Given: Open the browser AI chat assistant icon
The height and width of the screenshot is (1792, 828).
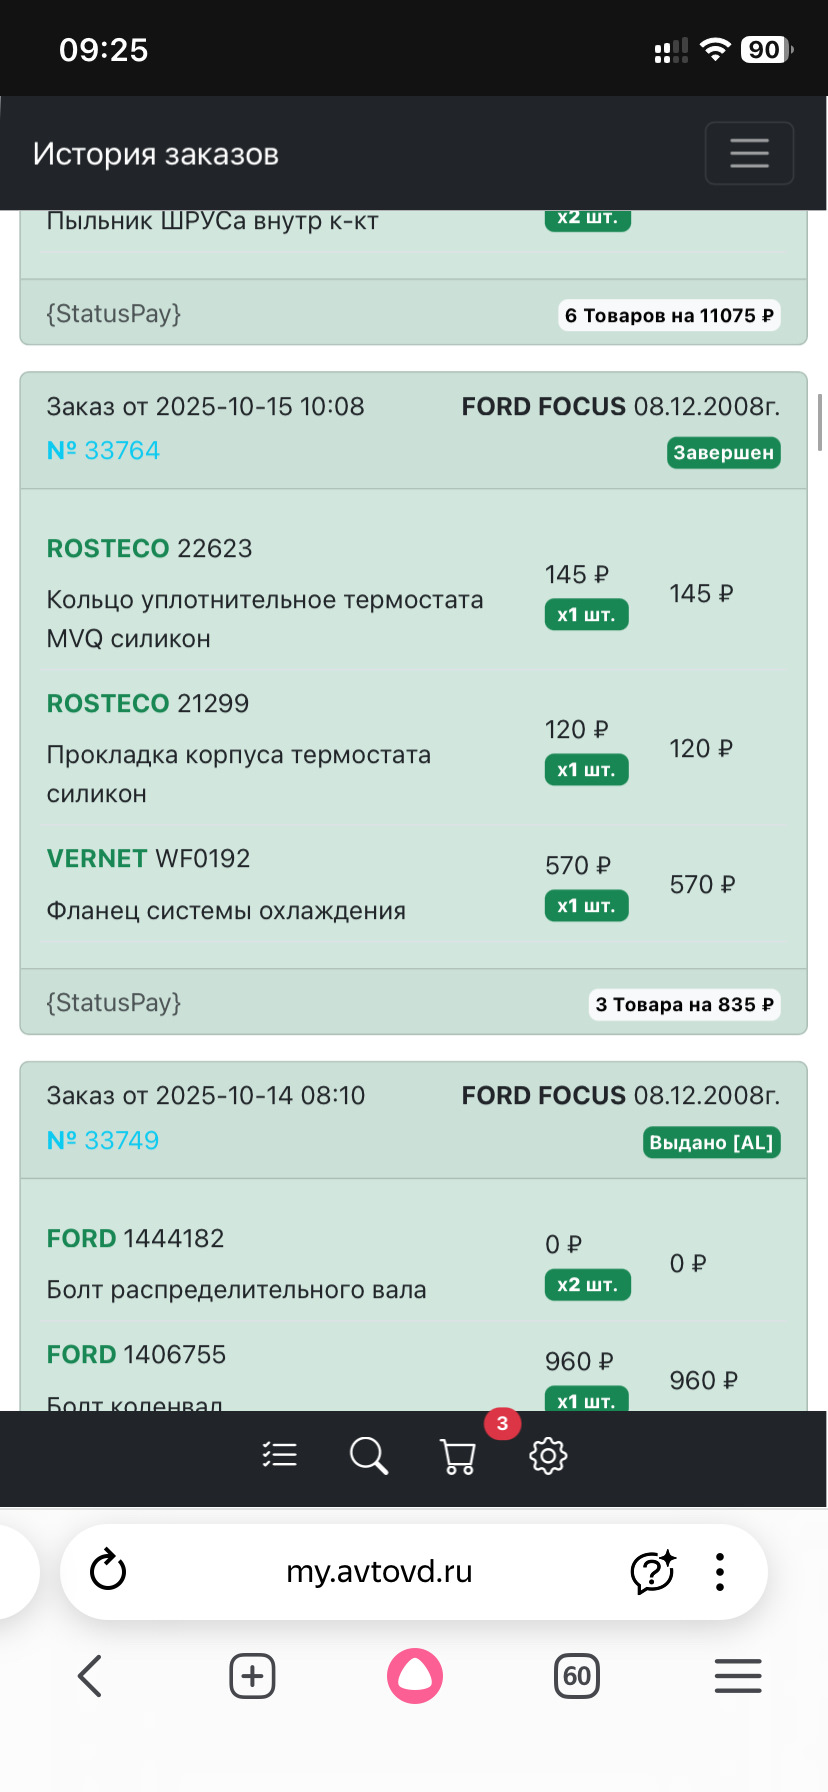Looking at the screenshot, I should point(653,1571).
